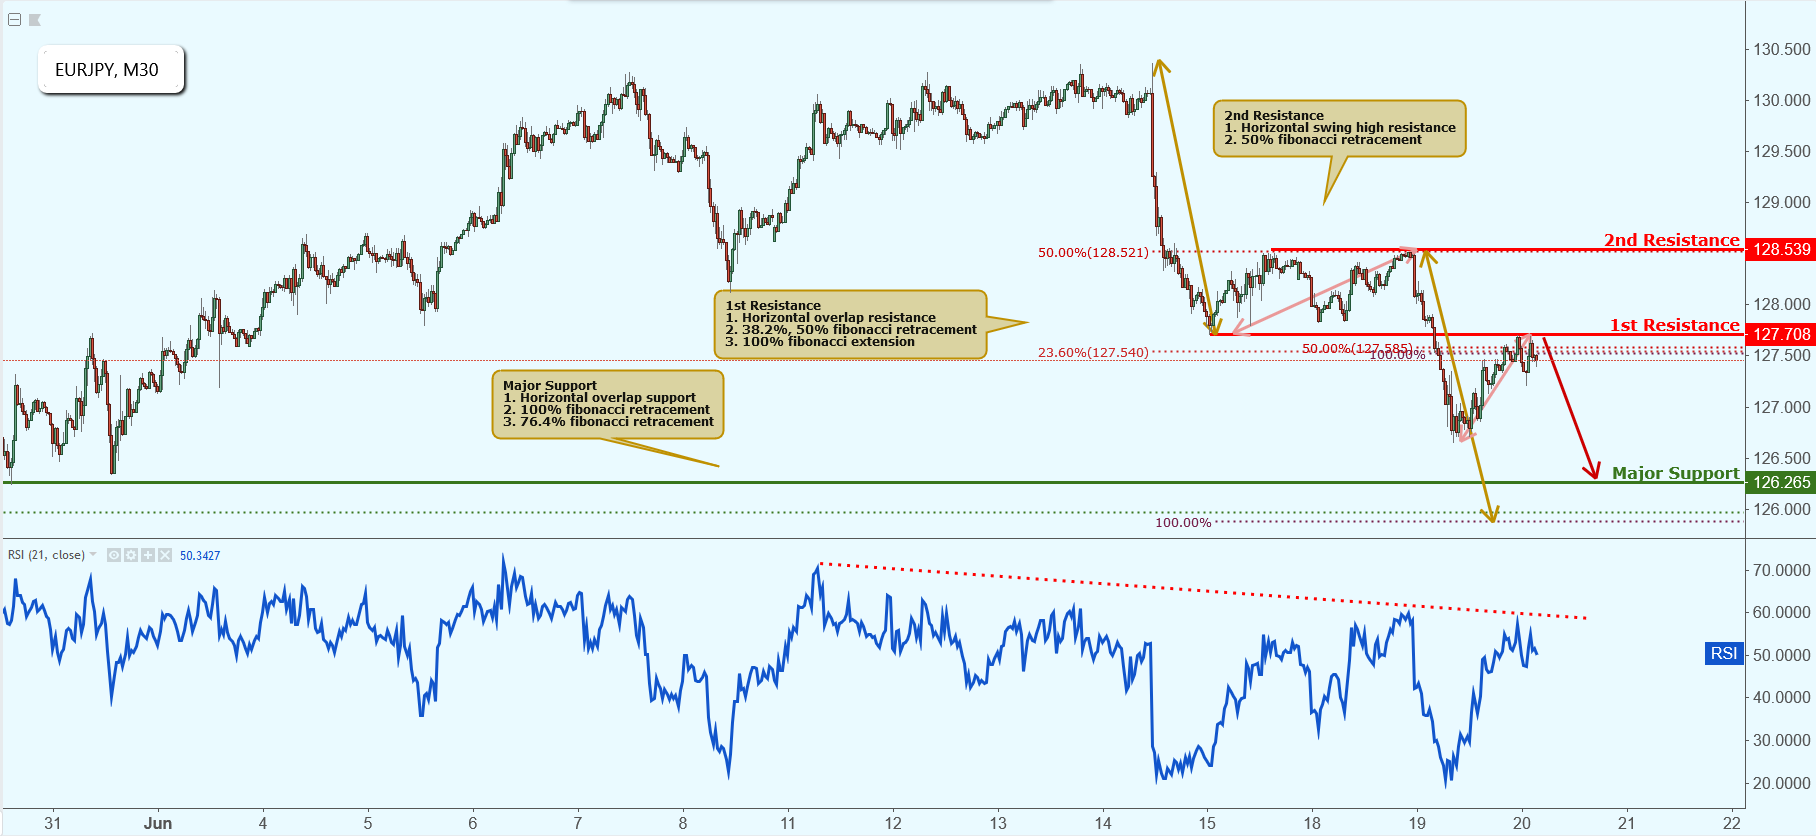Click date 20 on the time axis

click(1522, 823)
